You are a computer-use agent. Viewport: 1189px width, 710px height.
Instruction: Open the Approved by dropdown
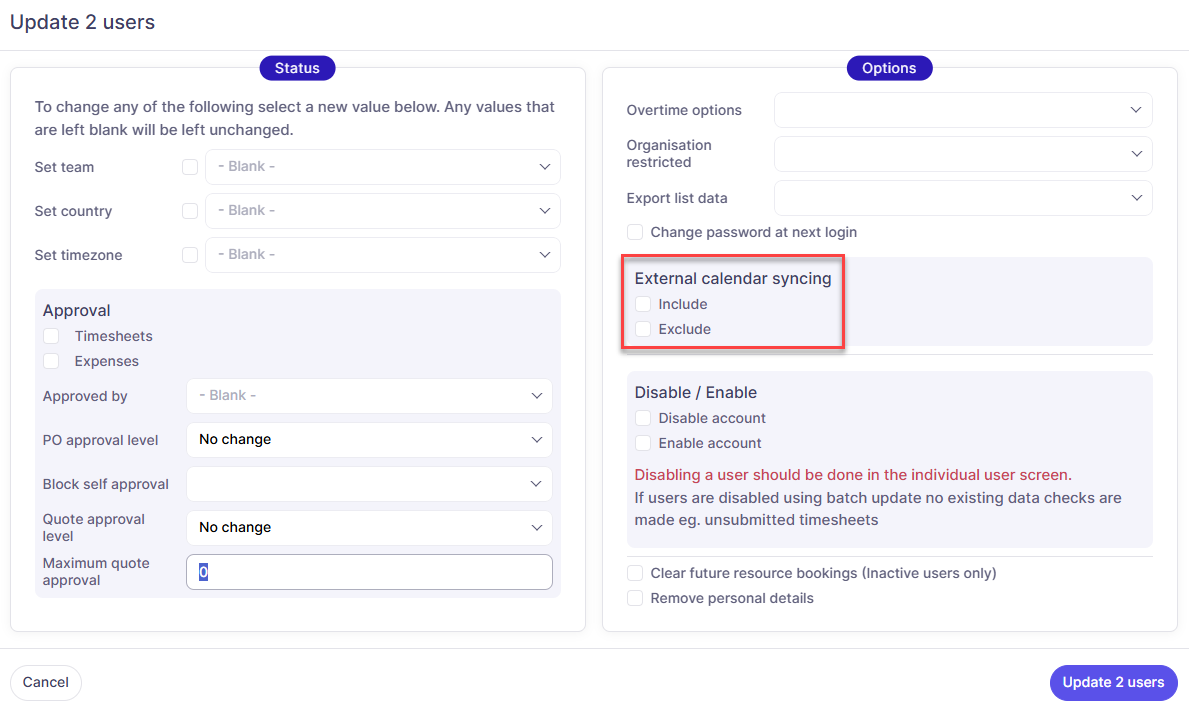(369, 396)
